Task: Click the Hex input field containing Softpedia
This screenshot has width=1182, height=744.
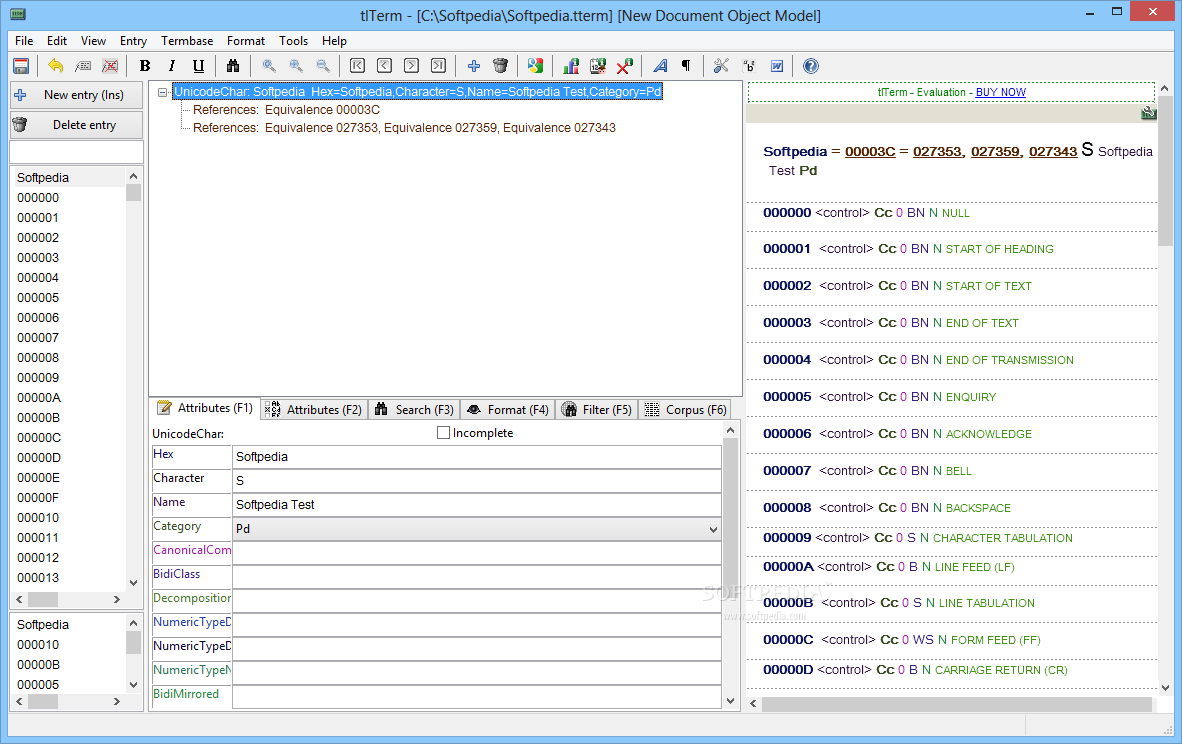Action: pos(476,457)
